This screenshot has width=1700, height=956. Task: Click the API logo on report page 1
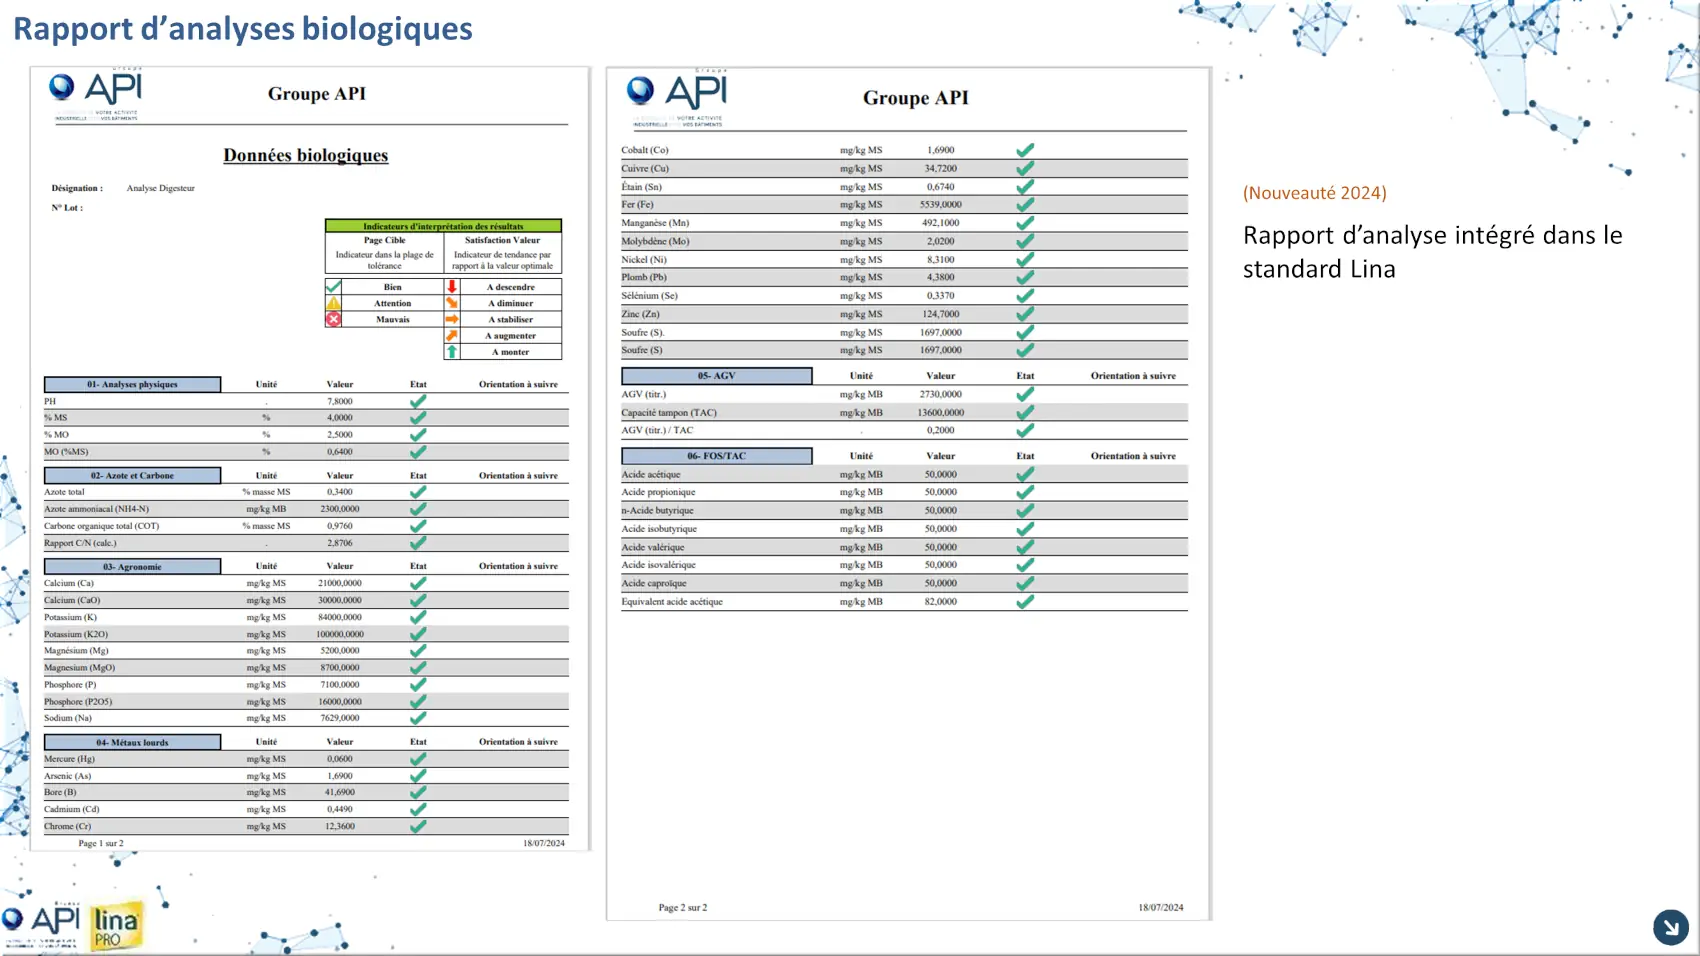tap(97, 96)
